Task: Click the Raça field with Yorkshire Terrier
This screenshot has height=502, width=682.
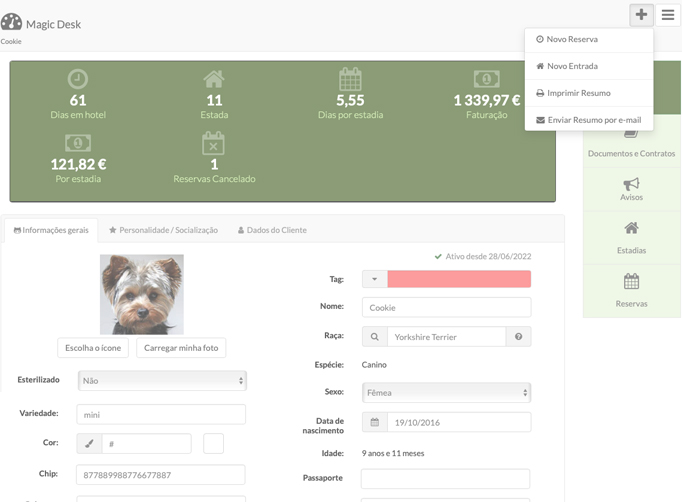Action: [x=446, y=337]
